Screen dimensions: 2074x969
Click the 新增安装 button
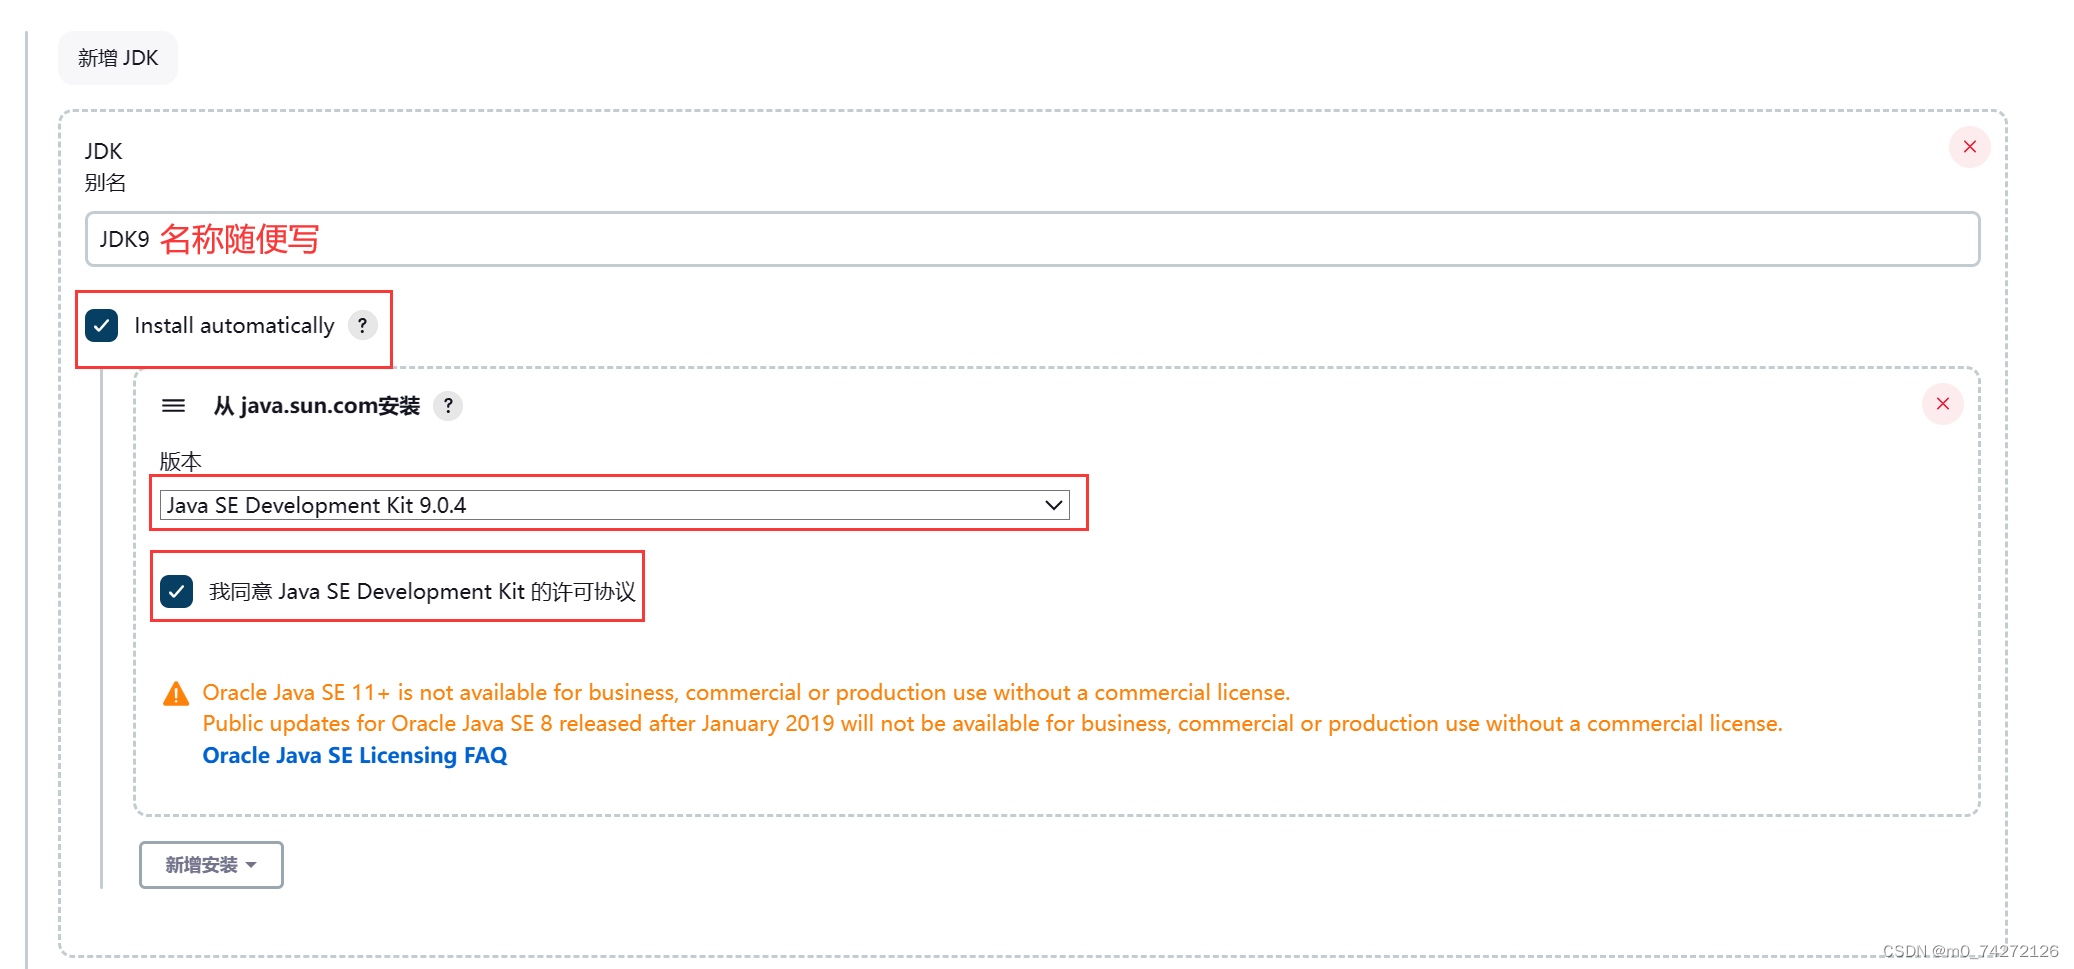pos(210,864)
